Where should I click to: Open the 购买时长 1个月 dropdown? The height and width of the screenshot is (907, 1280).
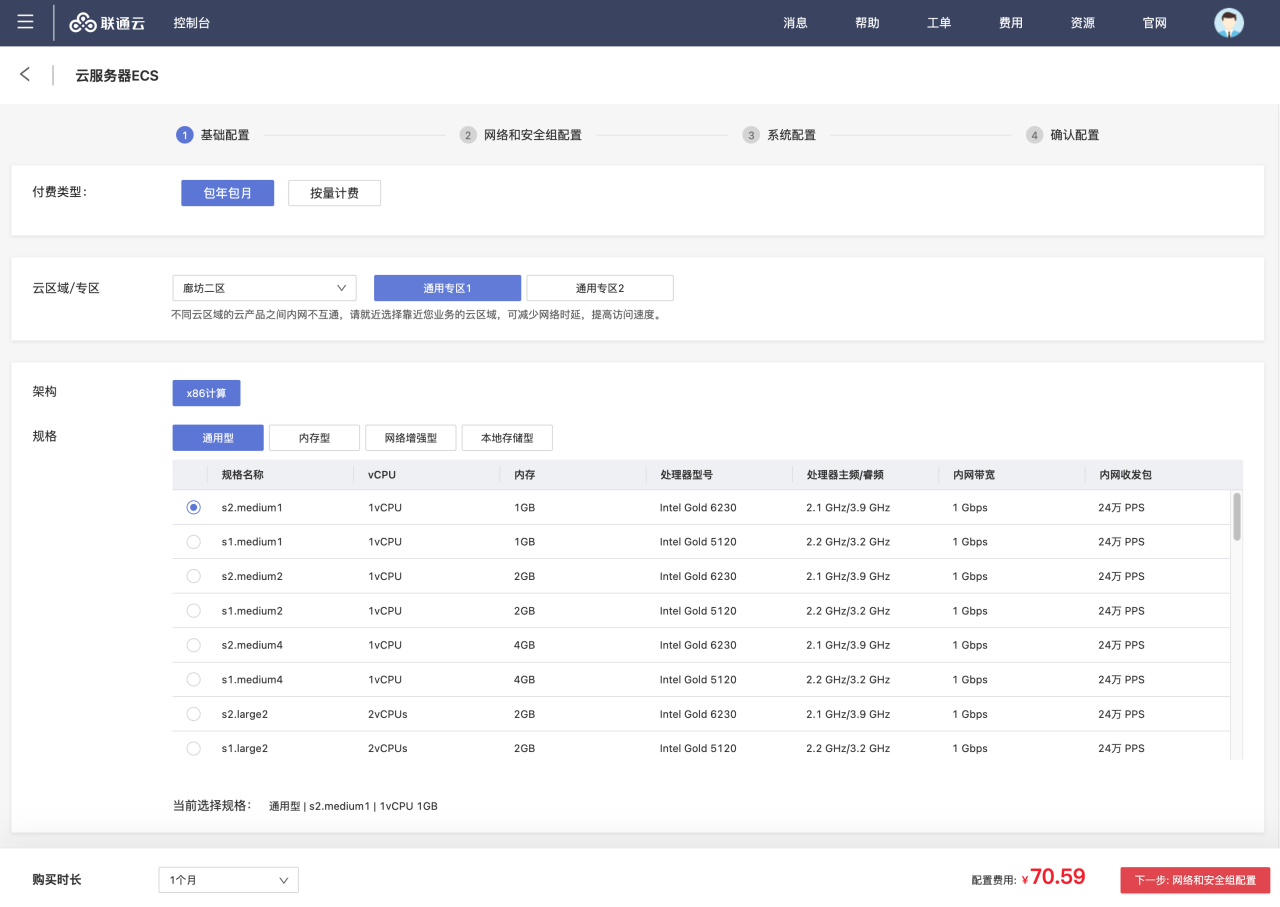point(228,880)
